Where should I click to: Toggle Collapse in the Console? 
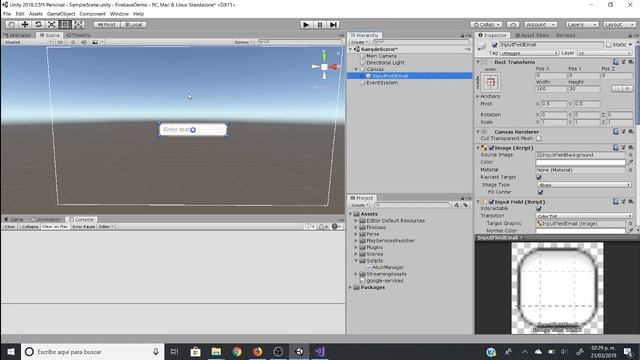(x=30, y=227)
